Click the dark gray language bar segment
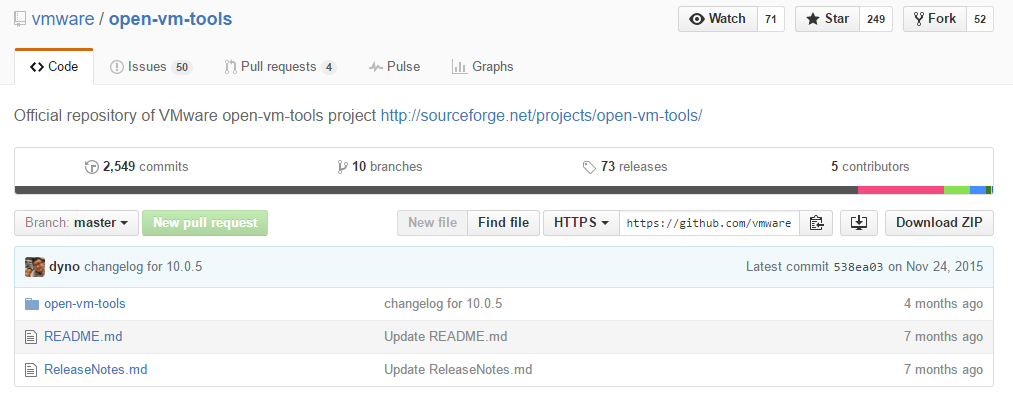The height and width of the screenshot is (396, 1013). [436, 190]
